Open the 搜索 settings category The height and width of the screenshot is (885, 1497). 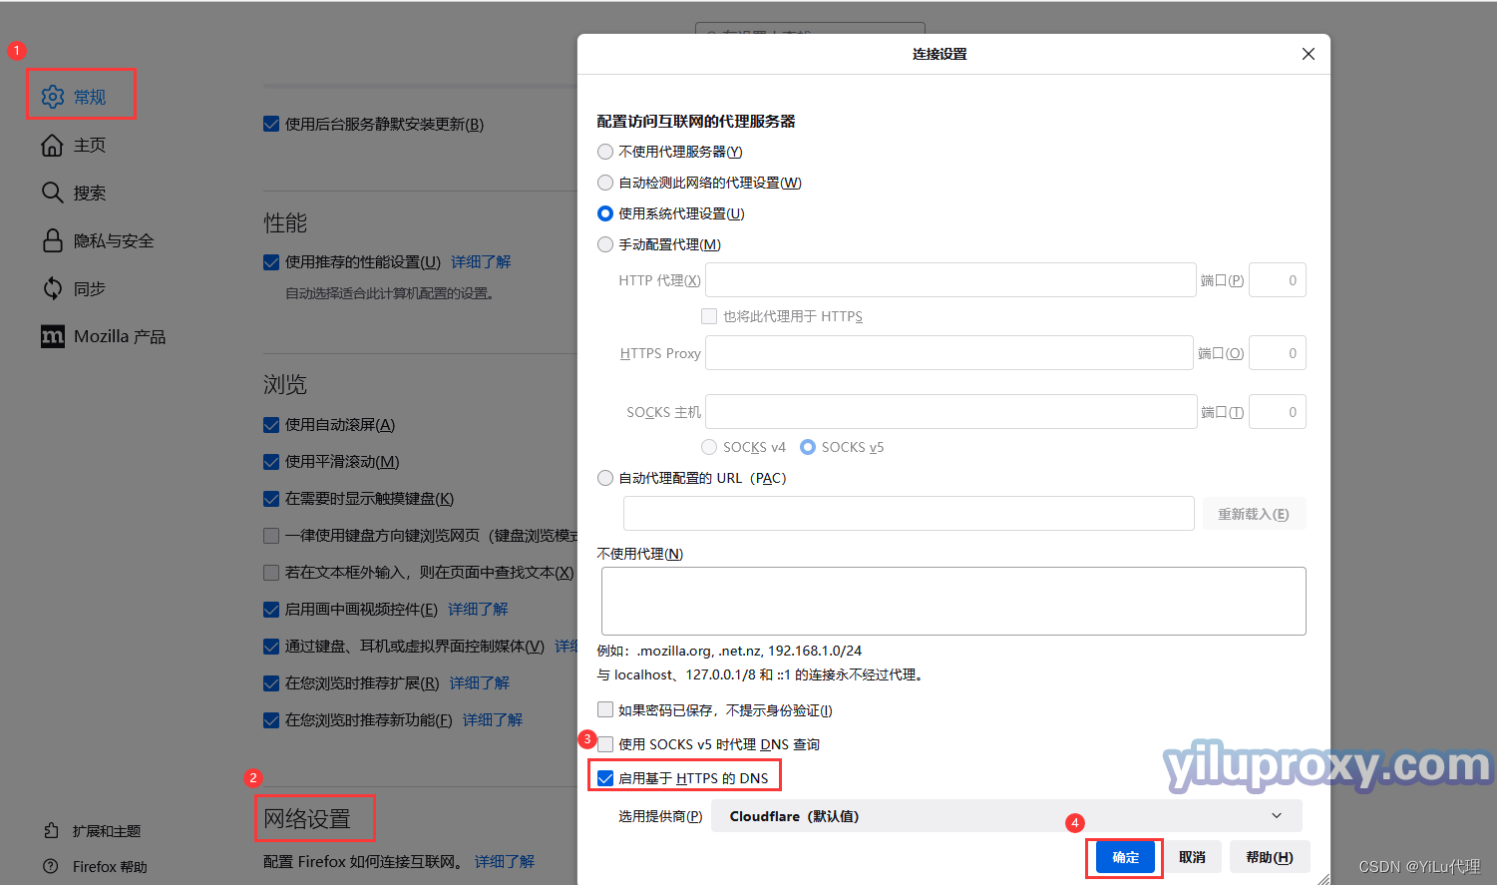pyautogui.click(x=89, y=192)
